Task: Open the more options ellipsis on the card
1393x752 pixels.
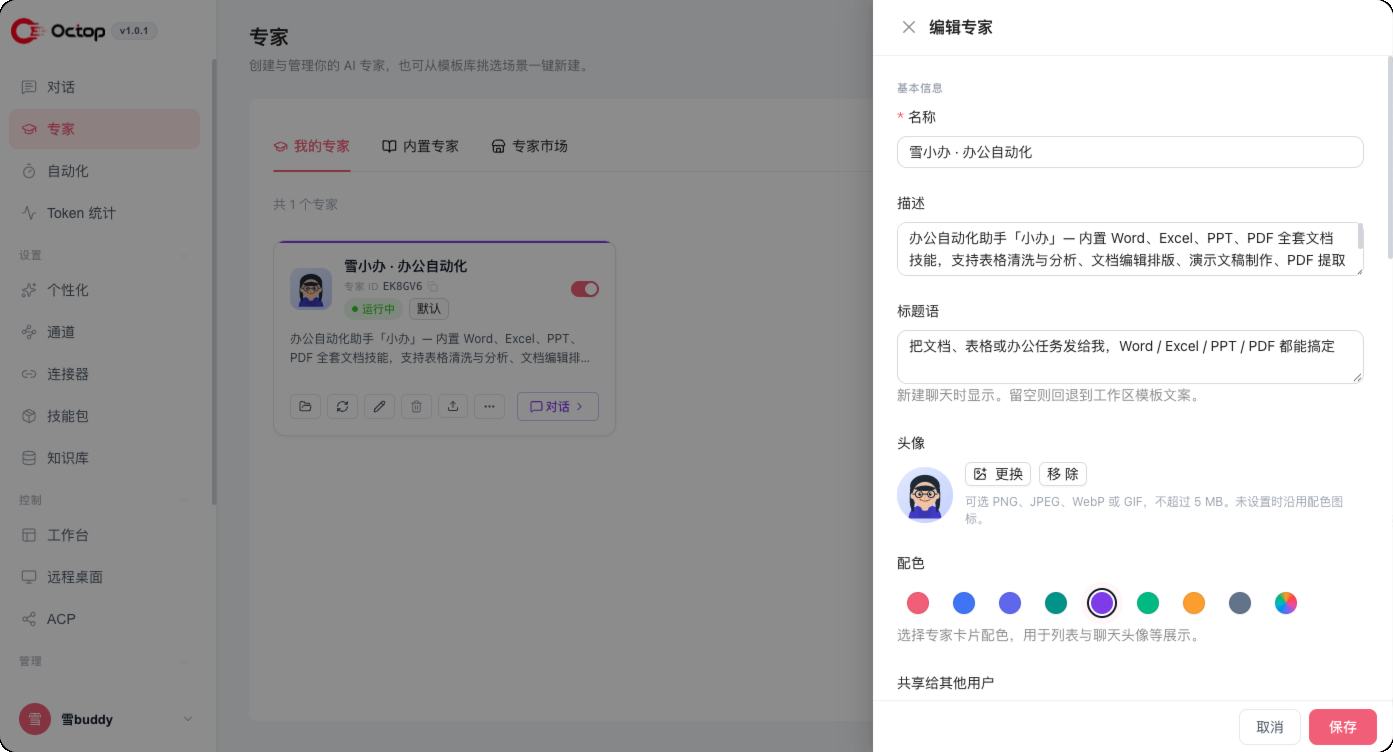Action: [x=489, y=406]
